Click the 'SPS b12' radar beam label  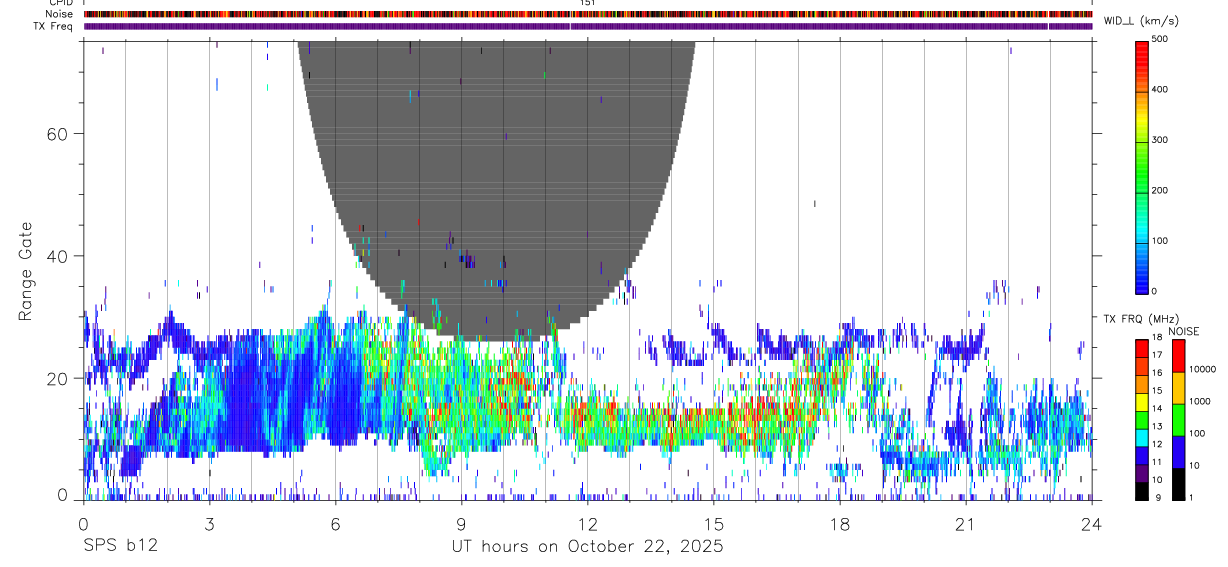pos(120,547)
